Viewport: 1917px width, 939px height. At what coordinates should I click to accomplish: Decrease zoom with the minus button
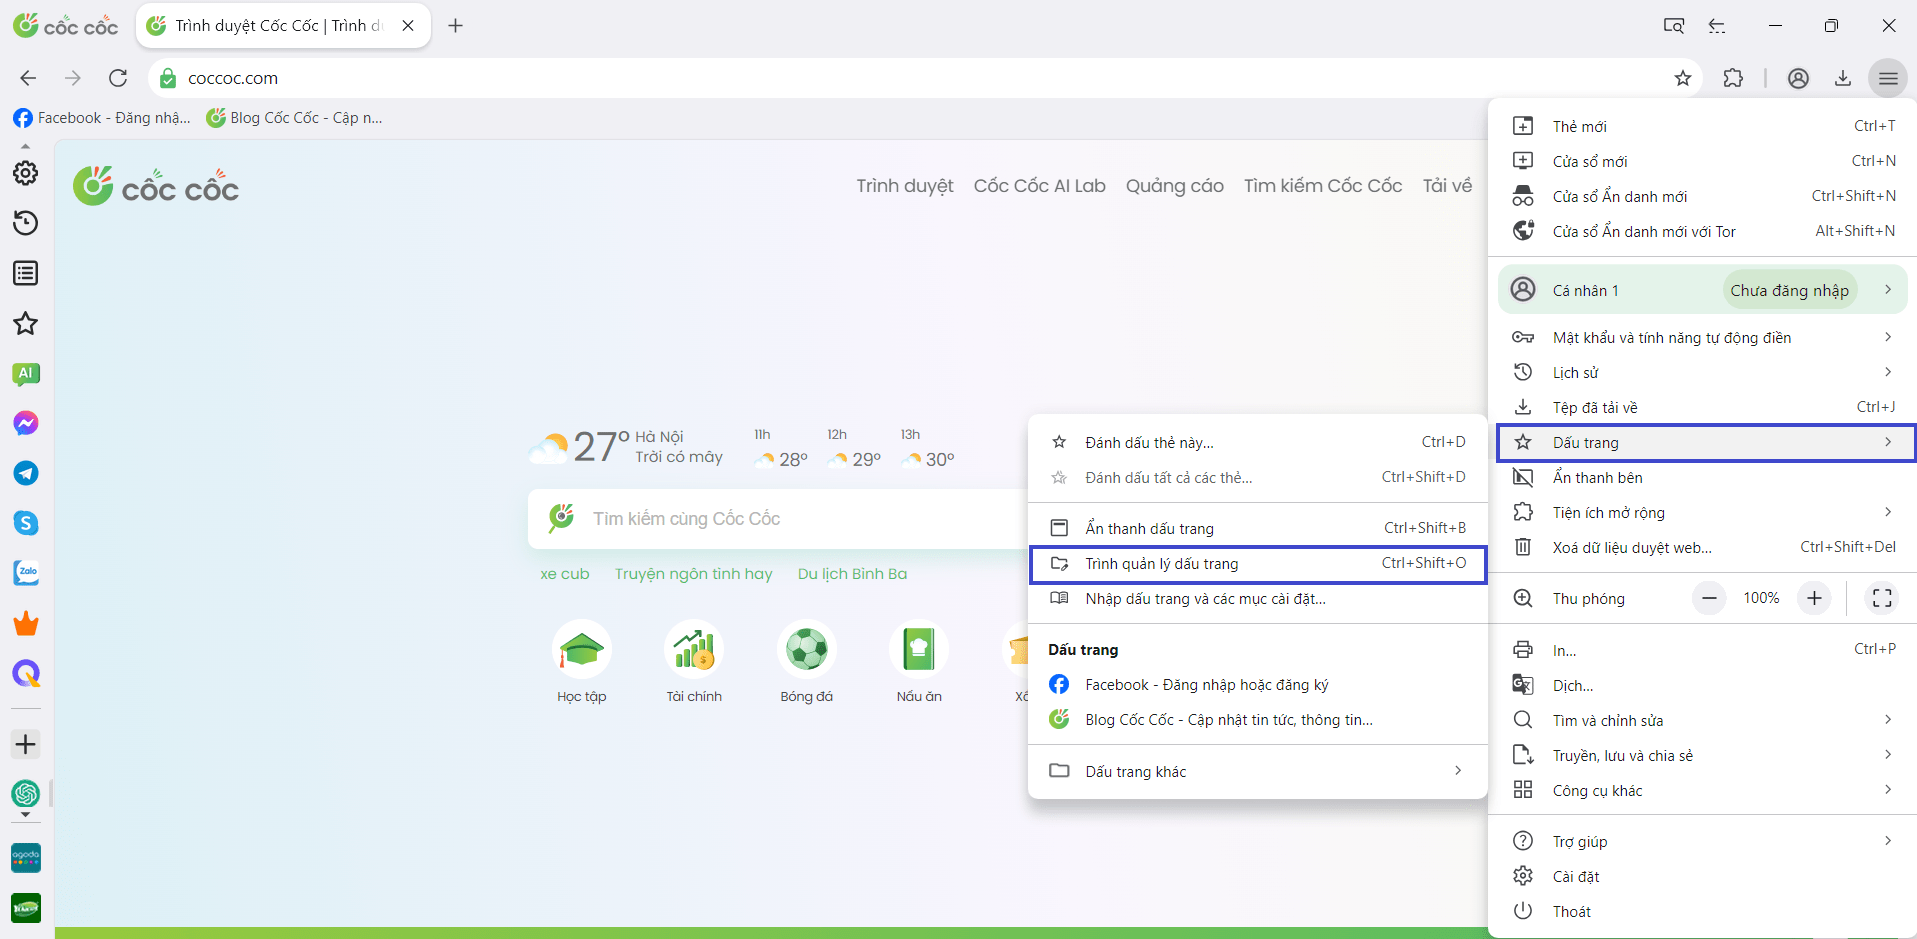pyautogui.click(x=1709, y=598)
